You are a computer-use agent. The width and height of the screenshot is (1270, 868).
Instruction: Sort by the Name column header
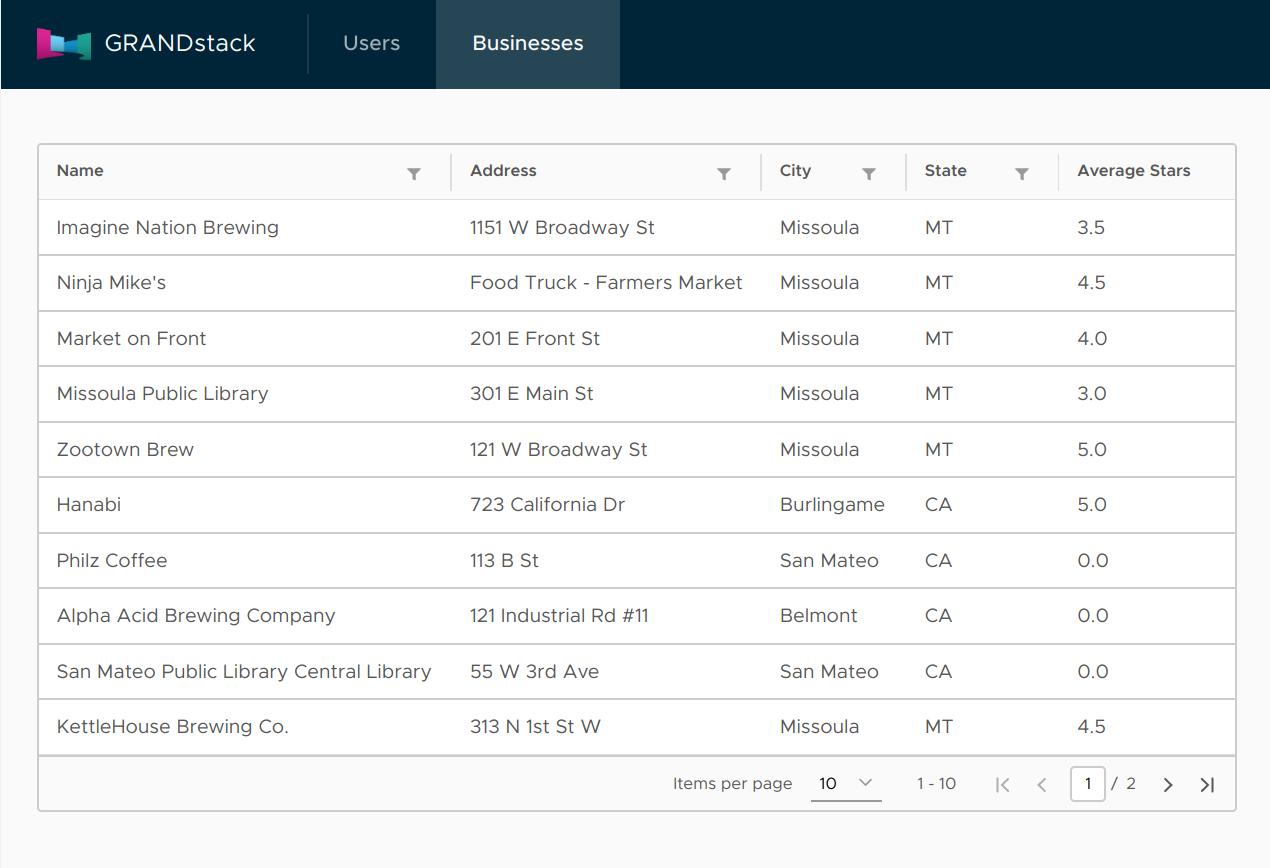click(x=80, y=171)
